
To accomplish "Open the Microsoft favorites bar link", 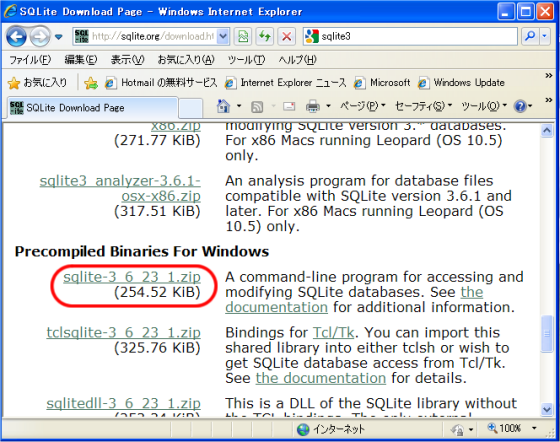I will click(382, 83).
